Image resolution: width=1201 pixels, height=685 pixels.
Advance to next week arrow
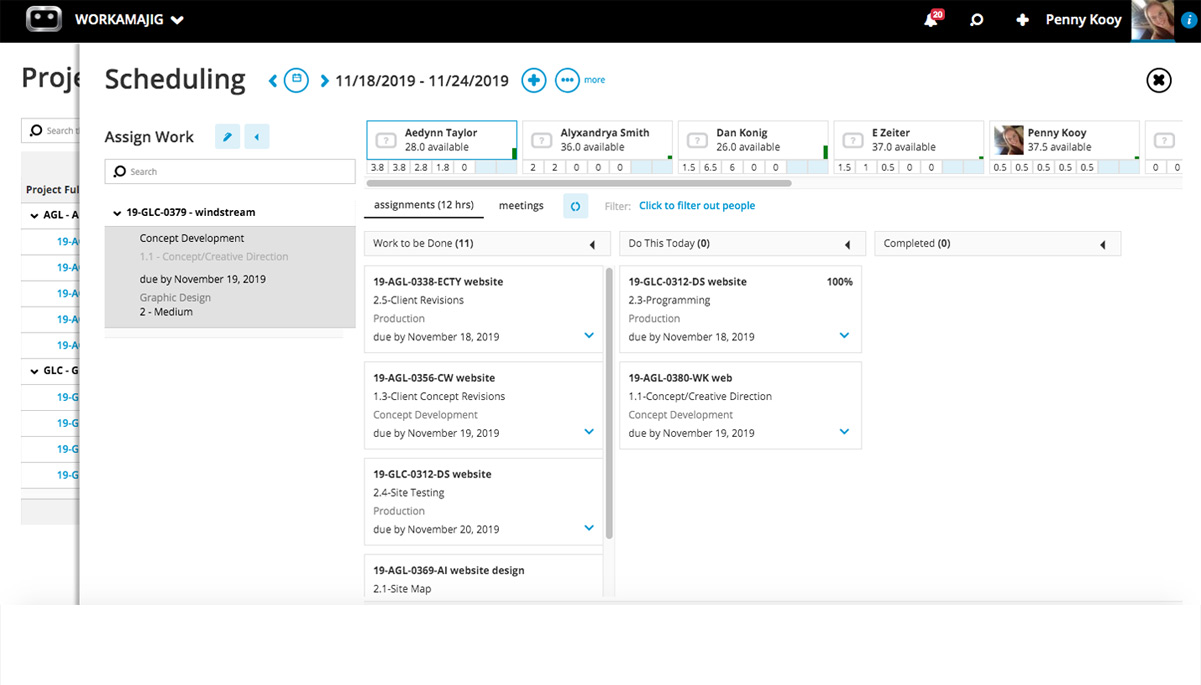(324, 81)
